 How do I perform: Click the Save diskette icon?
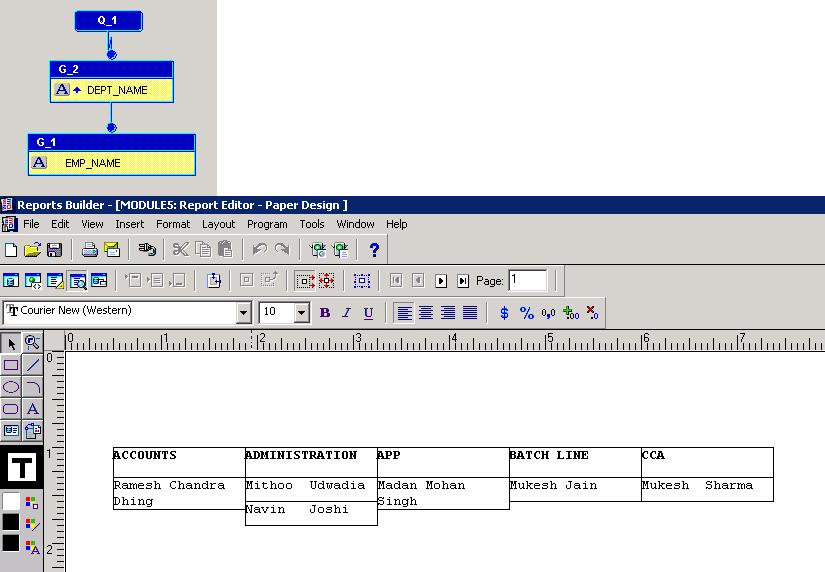55,250
